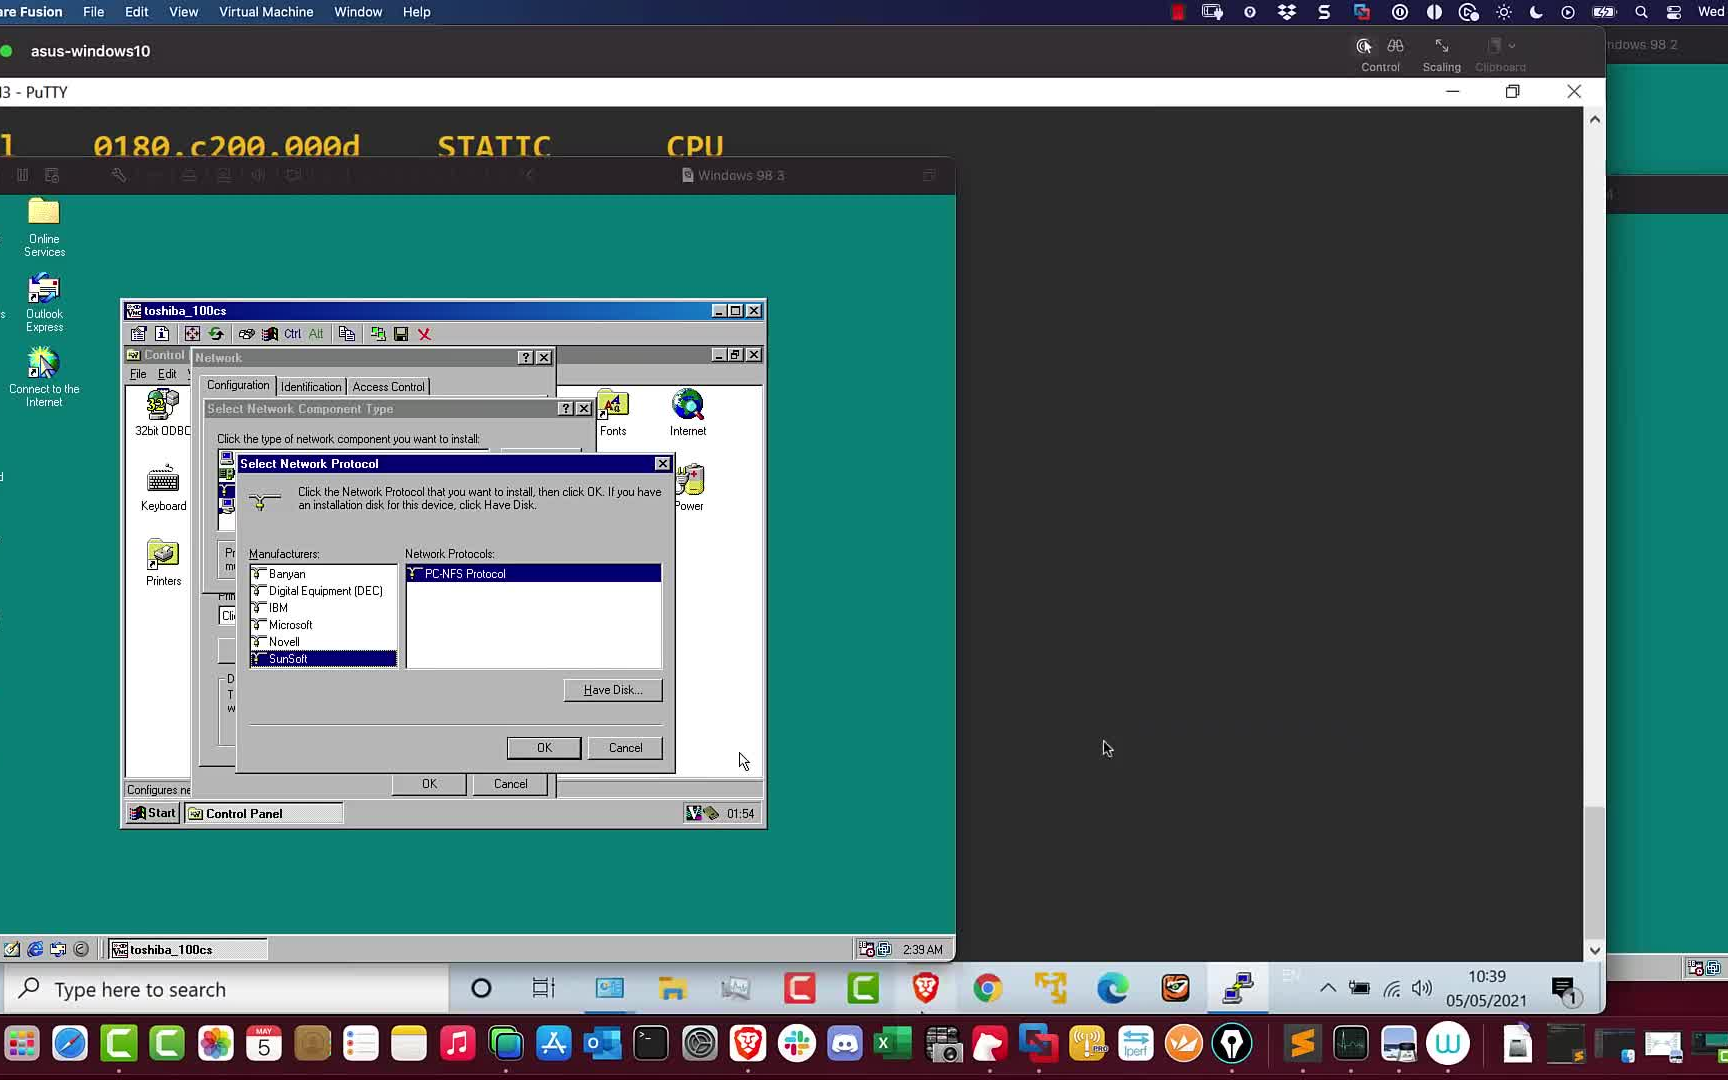Open the 32bit ODBC control panel icon
The image size is (1728, 1080).
[162, 413]
